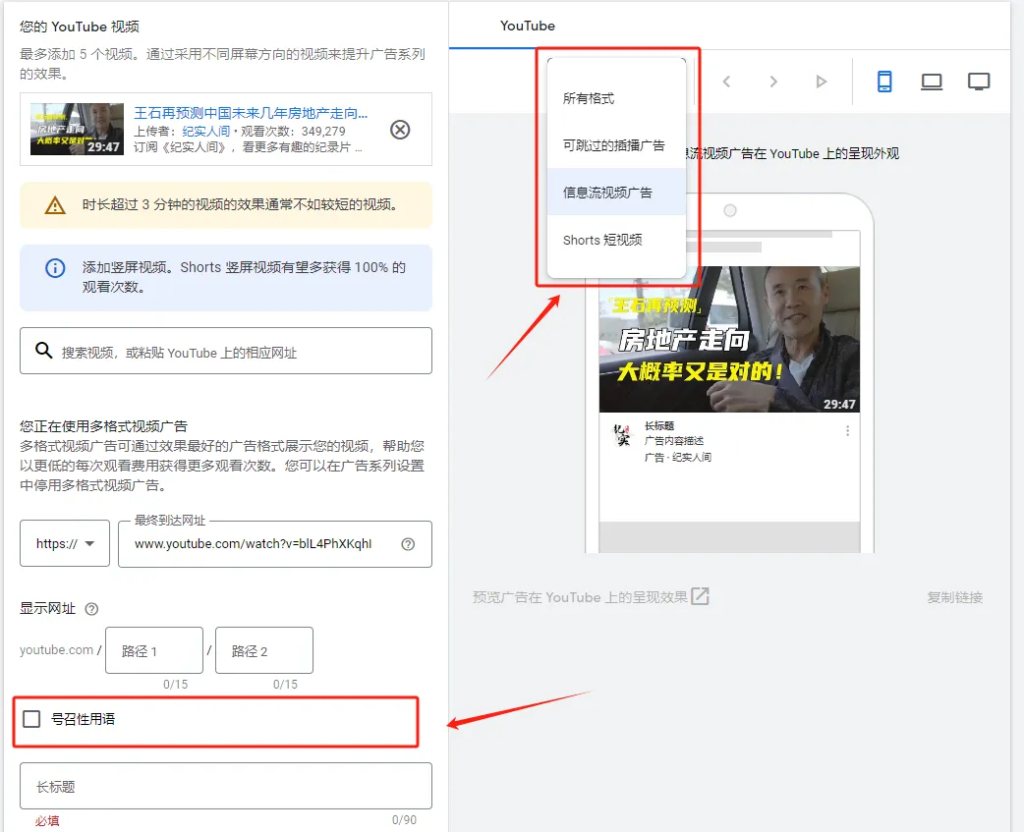Play the ad preview slideshow
The image size is (1024, 832).
click(822, 82)
